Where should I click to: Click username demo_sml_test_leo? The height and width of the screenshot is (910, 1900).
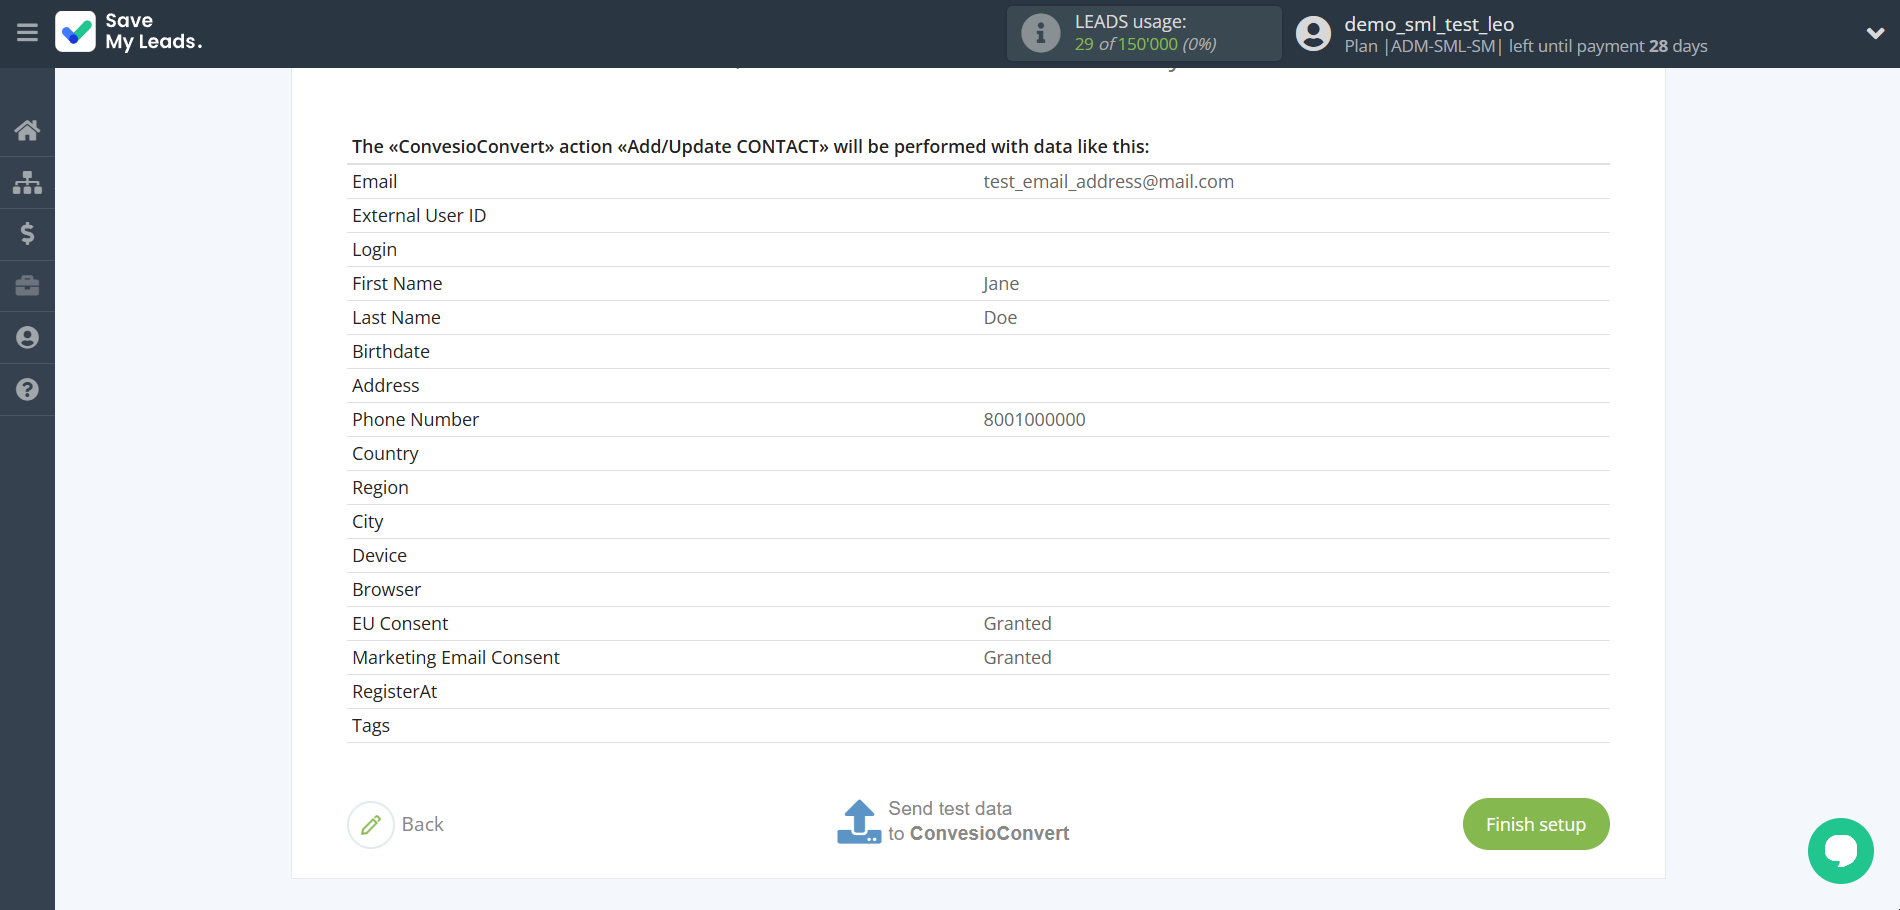pyautogui.click(x=1429, y=24)
